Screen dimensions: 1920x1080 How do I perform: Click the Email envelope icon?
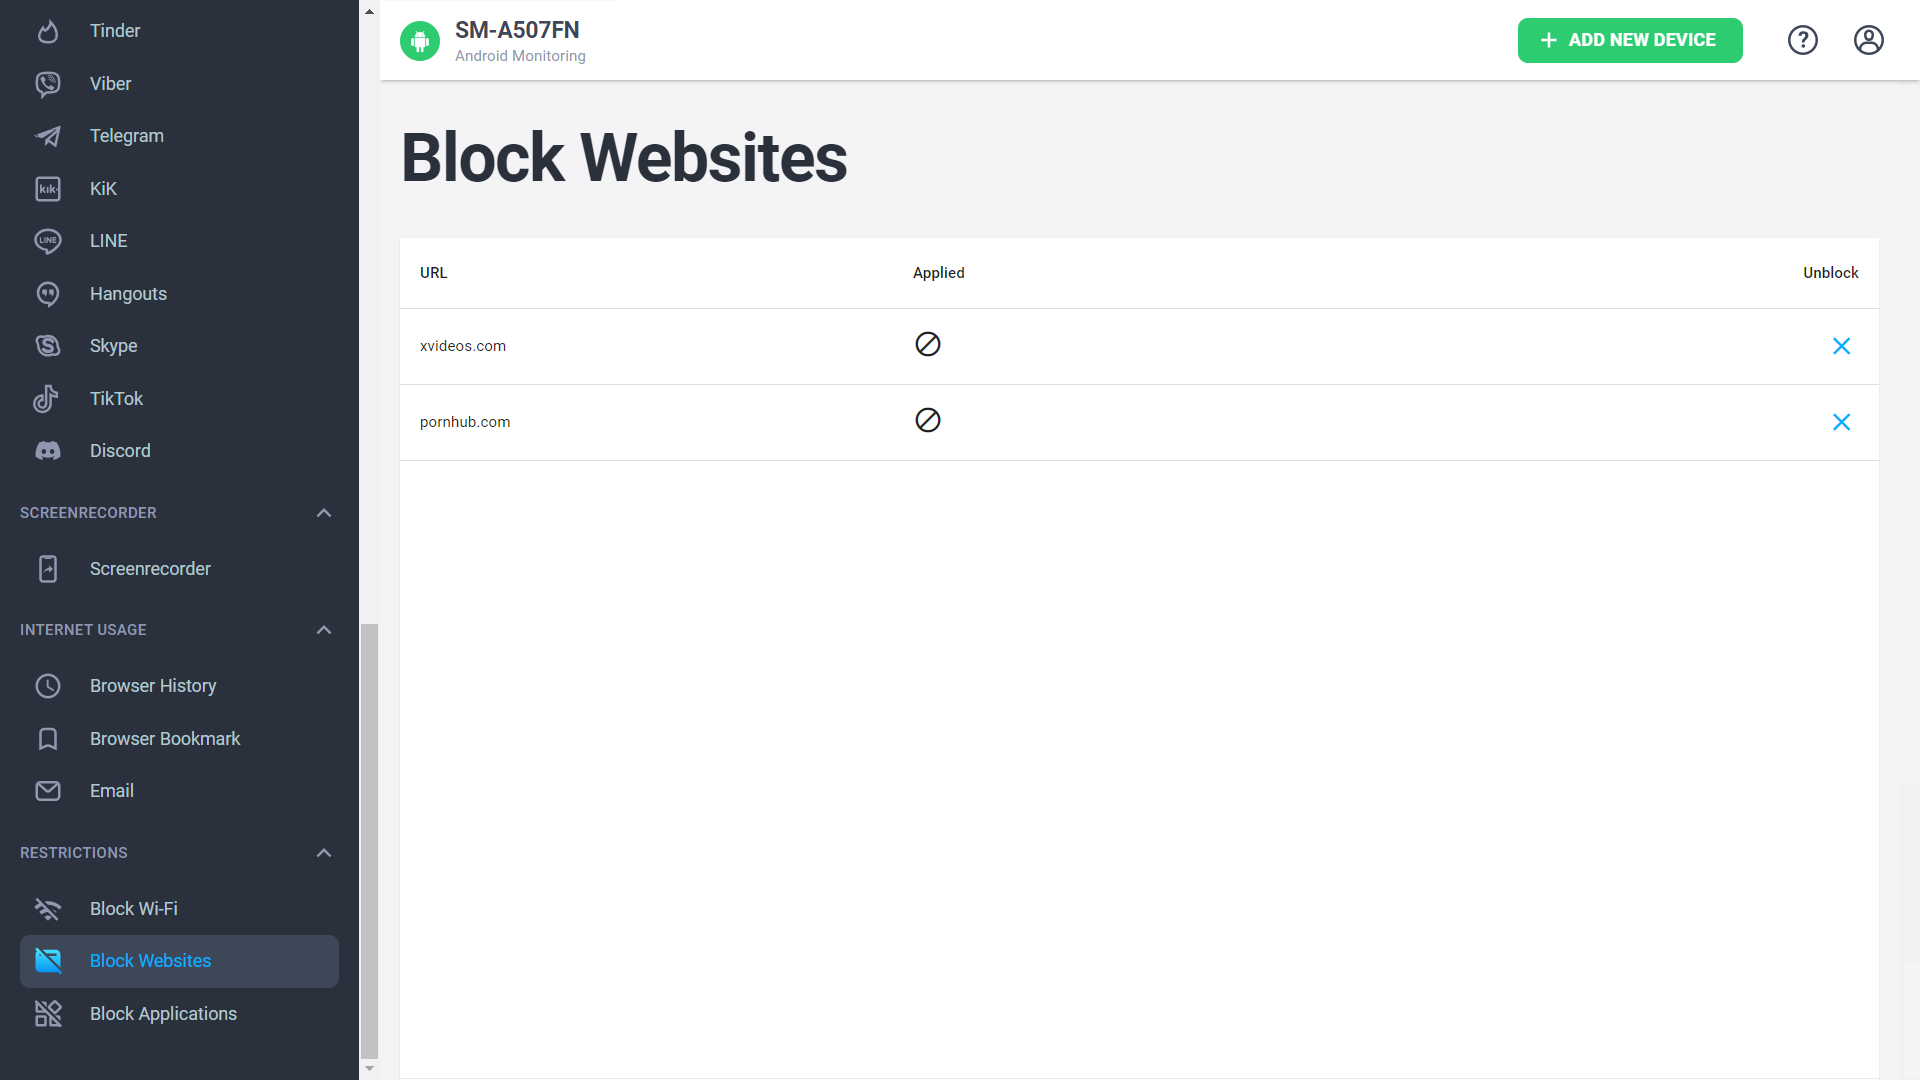[48, 791]
